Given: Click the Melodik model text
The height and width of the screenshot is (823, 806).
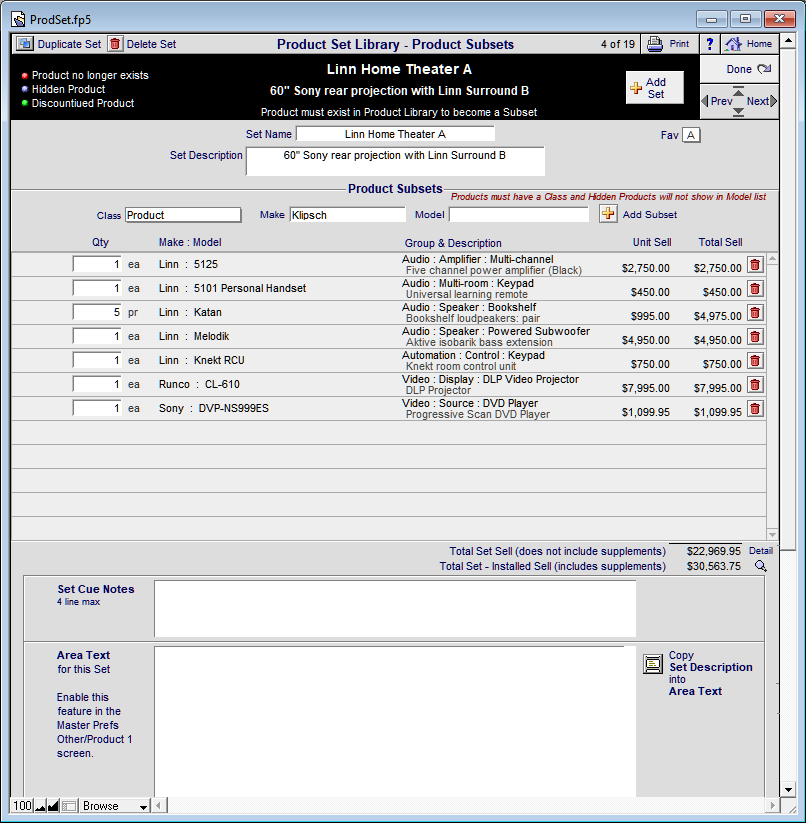Looking at the screenshot, I should pyautogui.click(x=211, y=336).
